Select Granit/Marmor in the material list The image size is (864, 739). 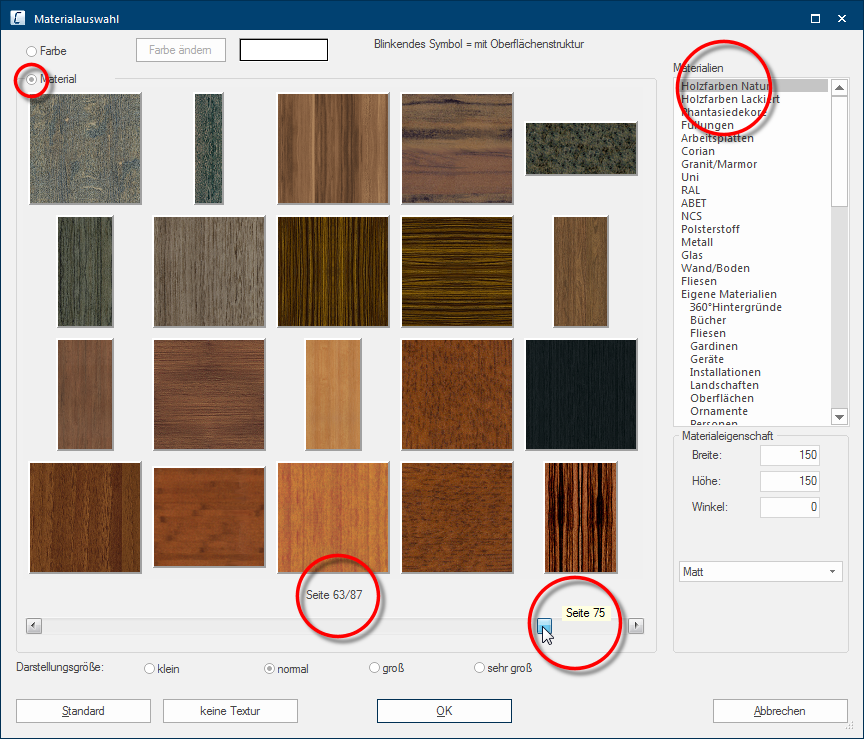point(719,164)
